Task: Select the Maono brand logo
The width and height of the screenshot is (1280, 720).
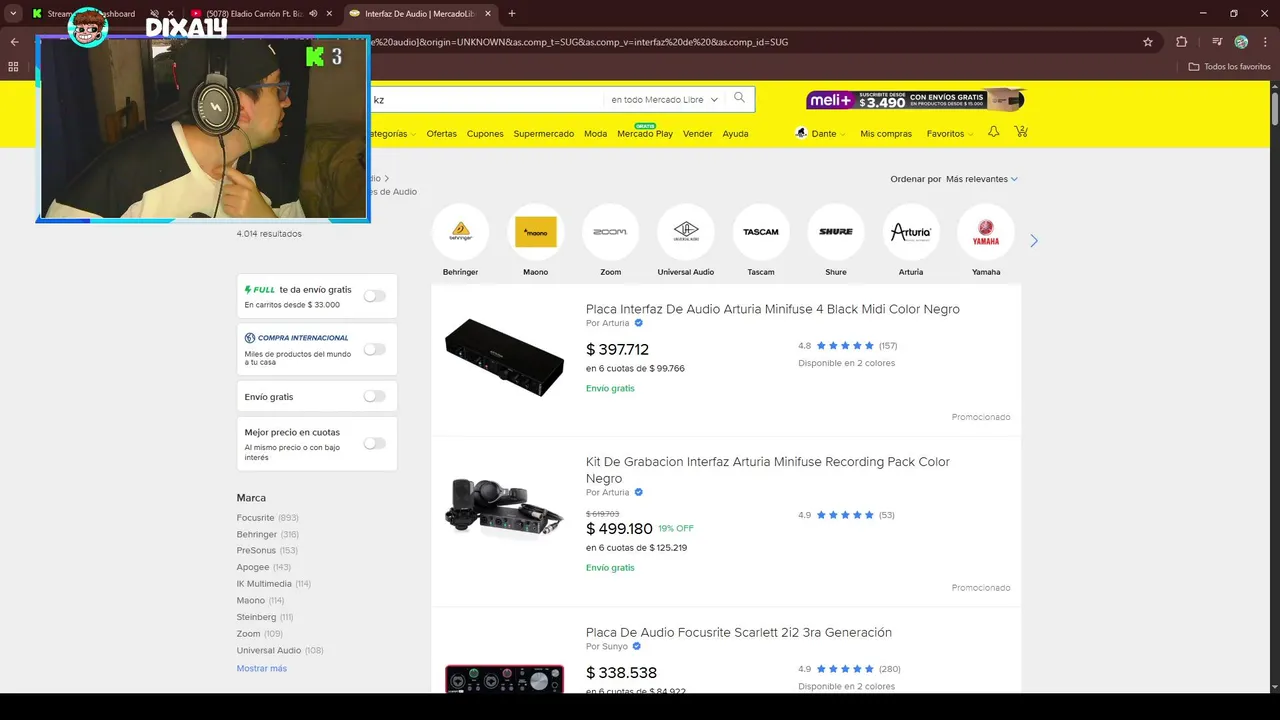Action: click(536, 232)
